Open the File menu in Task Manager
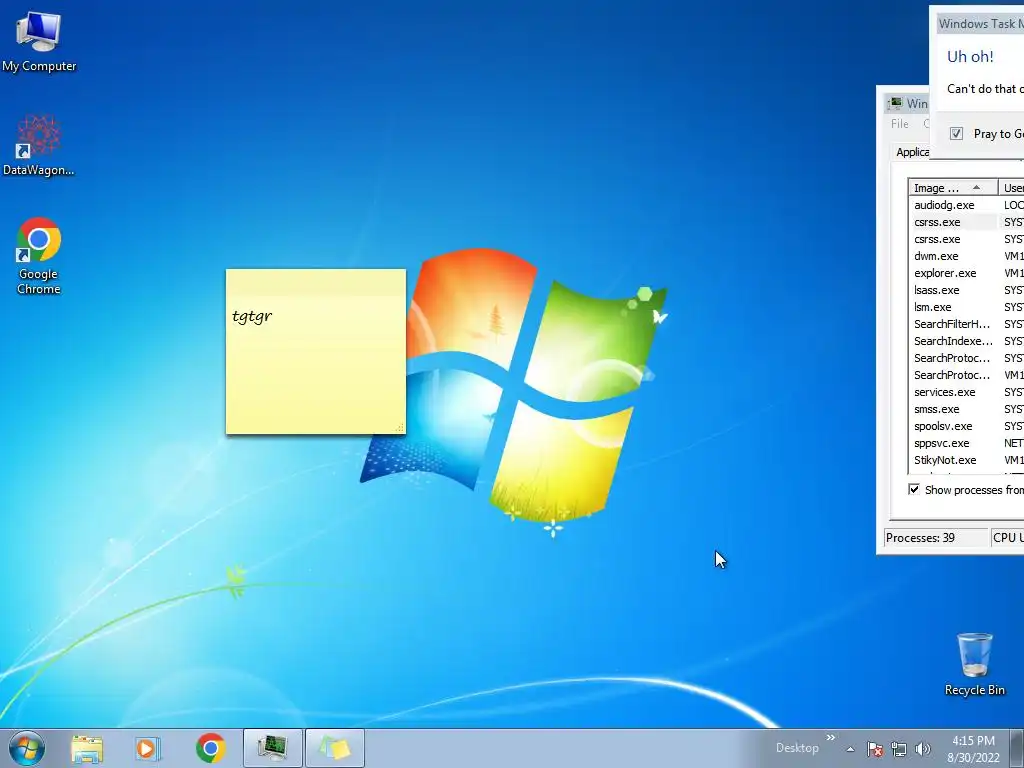The height and width of the screenshot is (768, 1024). point(900,123)
